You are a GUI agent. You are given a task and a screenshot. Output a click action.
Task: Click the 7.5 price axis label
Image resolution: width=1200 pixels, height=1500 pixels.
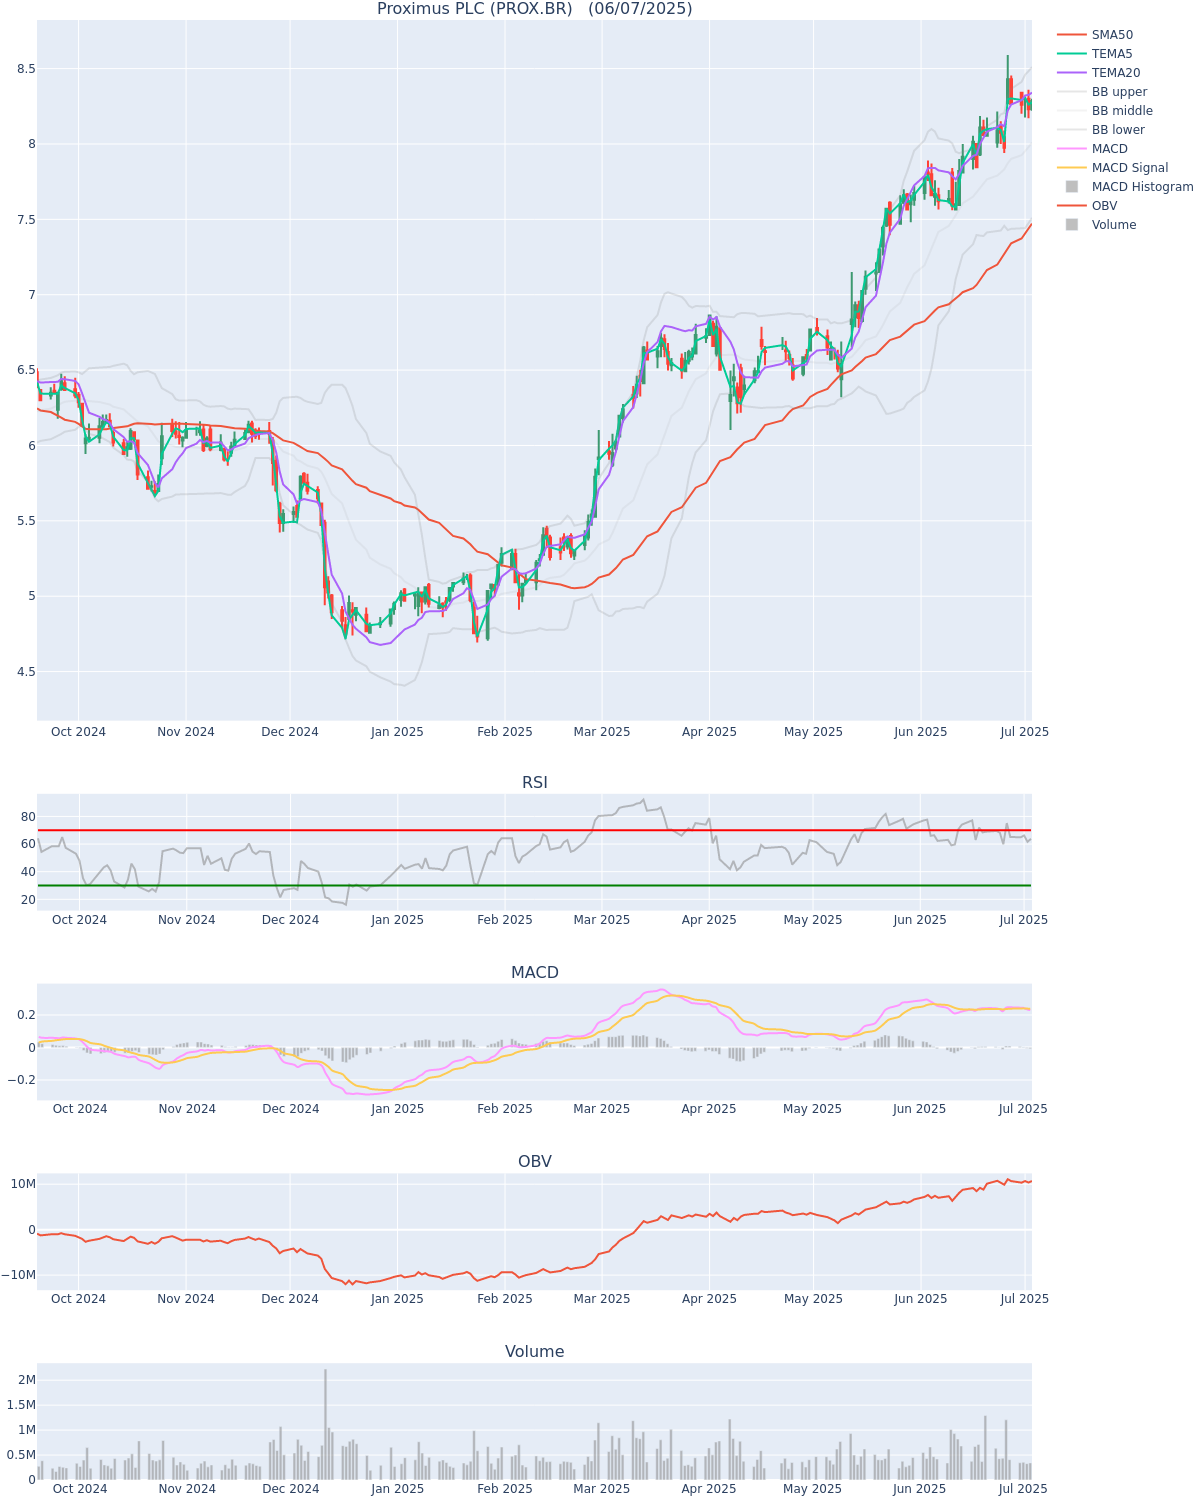pos(26,220)
